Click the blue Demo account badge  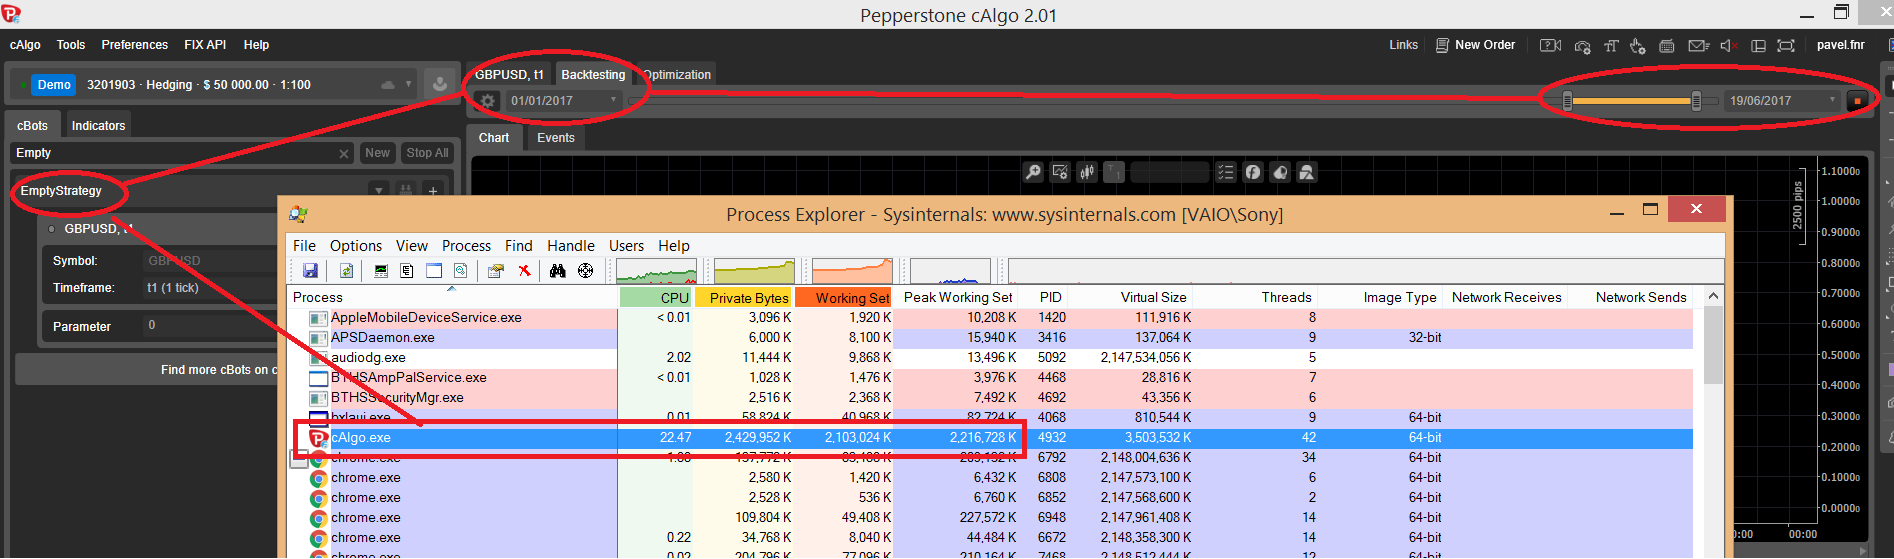click(54, 85)
